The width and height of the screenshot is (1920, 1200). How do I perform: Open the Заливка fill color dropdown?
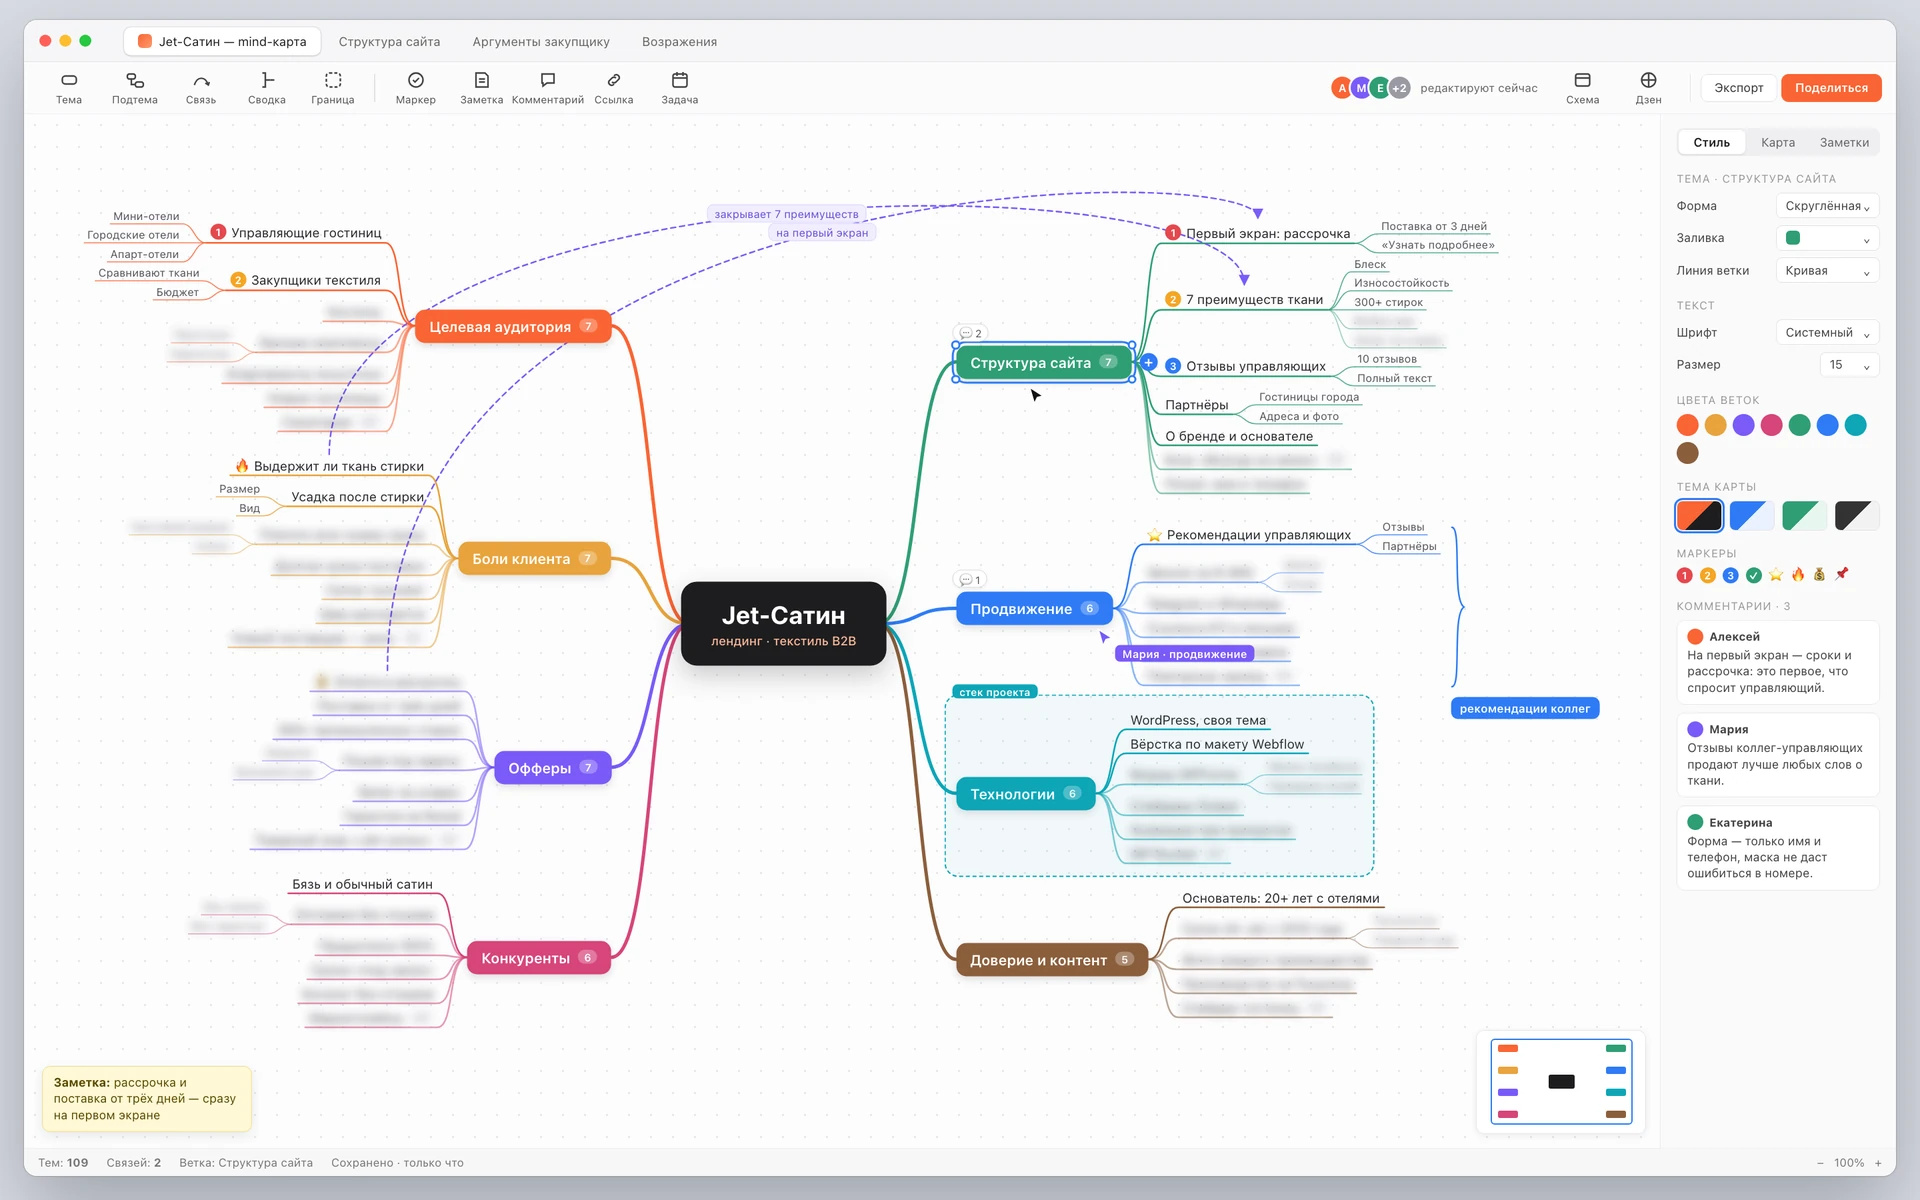[1827, 238]
